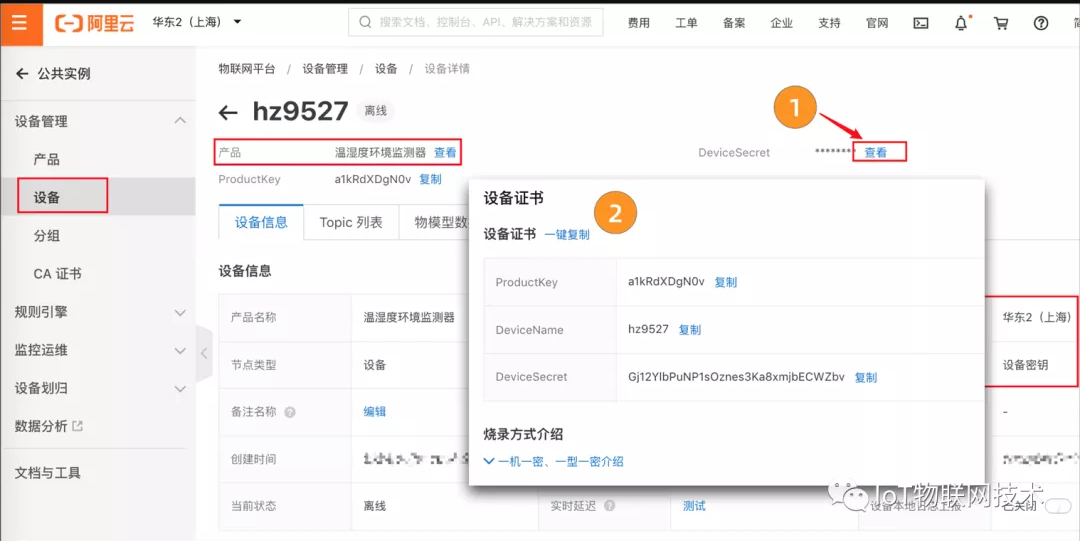This screenshot has height=541, width=1080.
Task: Go back with arrow beside hz9527
Action: click(228, 112)
